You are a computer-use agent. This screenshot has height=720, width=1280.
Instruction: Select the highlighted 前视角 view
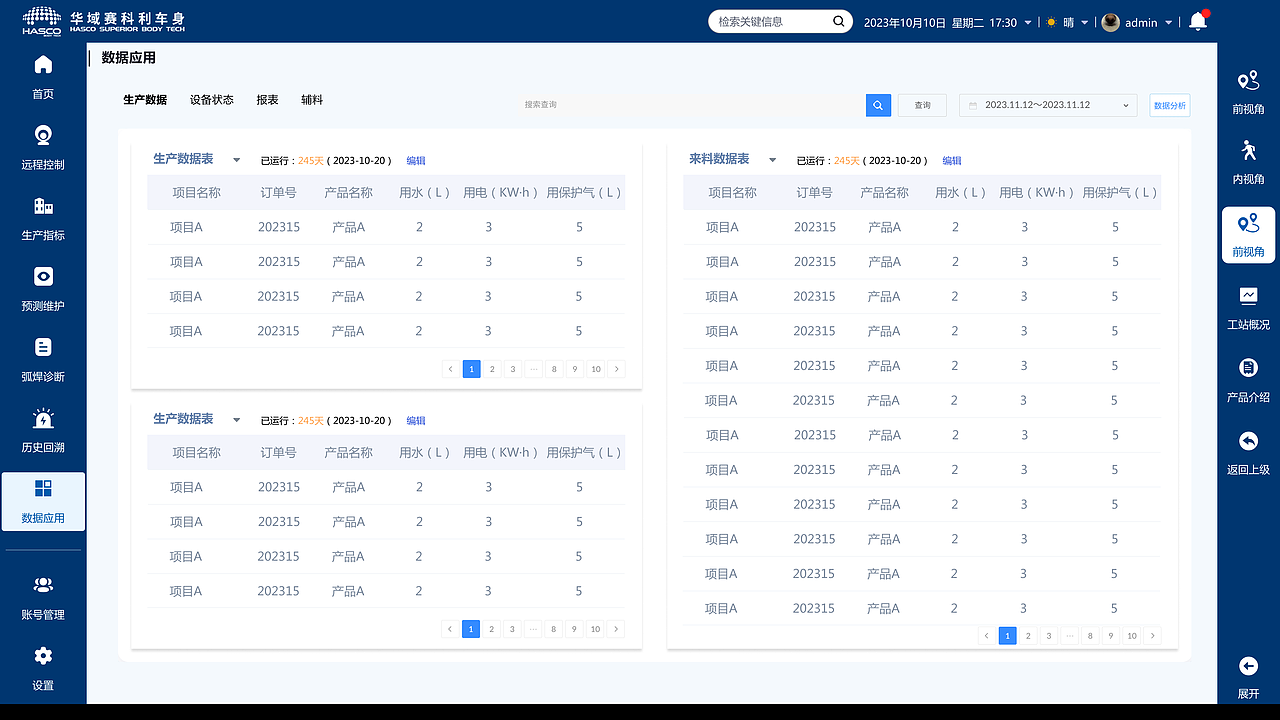[1248, 235]
